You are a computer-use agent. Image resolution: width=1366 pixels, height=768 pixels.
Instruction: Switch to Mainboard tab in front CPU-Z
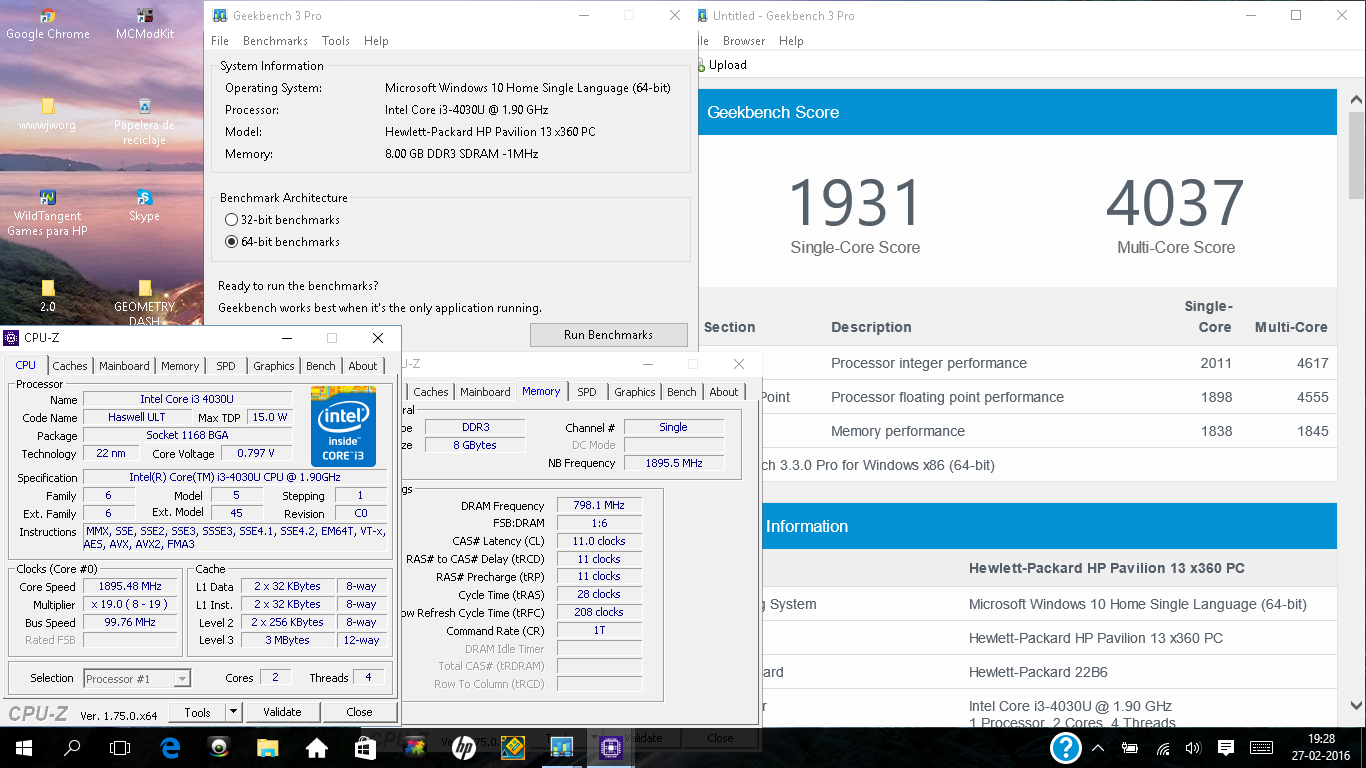tap(124, 366)
